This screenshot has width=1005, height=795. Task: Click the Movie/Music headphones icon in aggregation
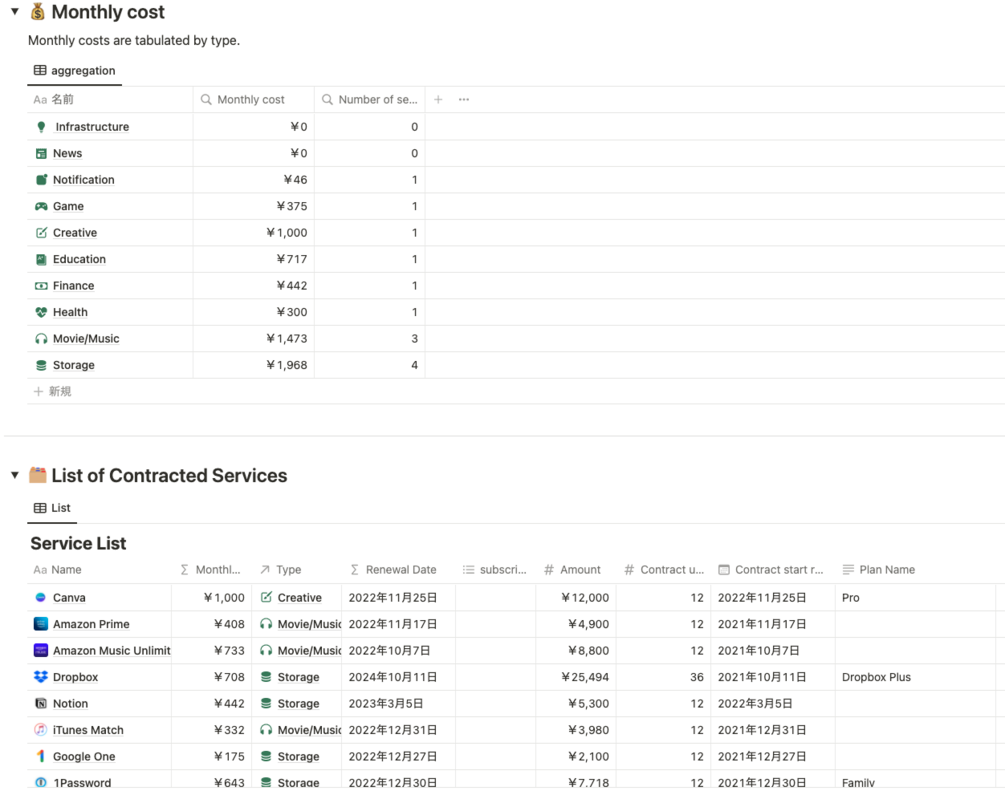pos(41,339)
